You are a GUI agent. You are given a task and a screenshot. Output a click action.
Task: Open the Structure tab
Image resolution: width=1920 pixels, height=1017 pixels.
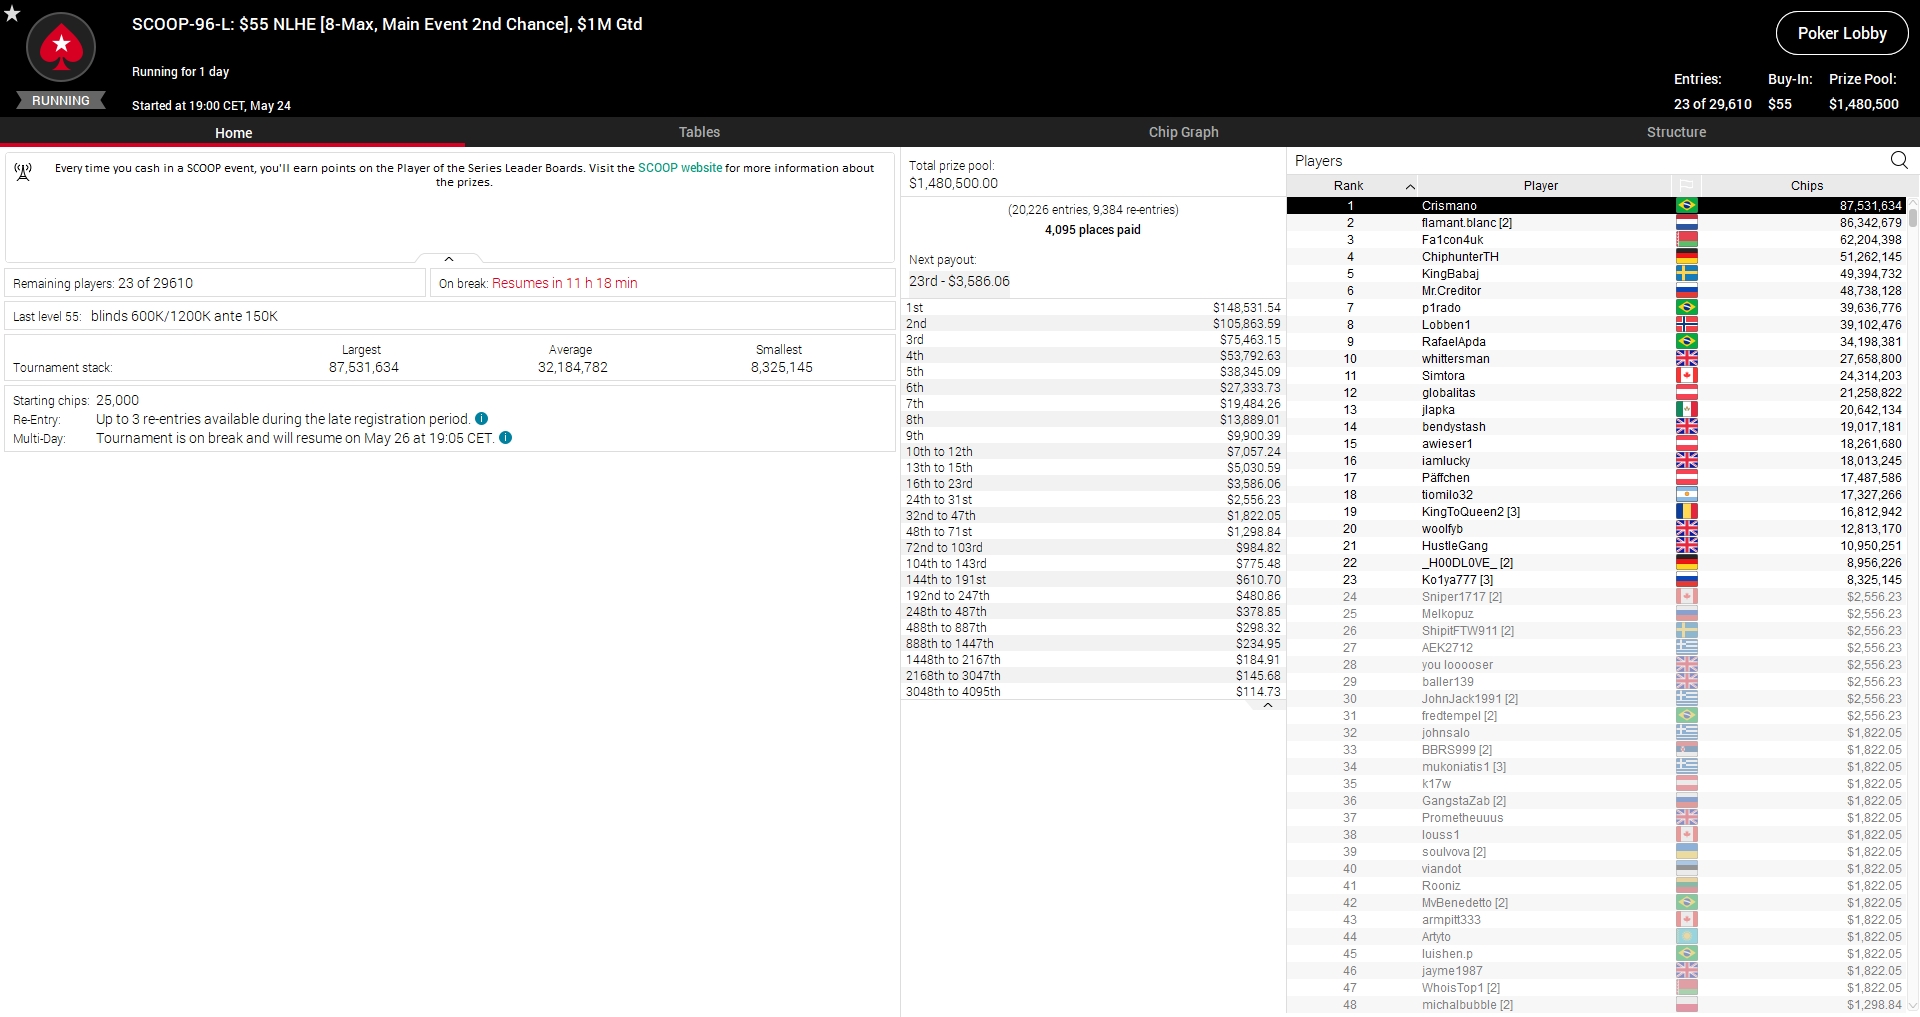point(1676,132)
